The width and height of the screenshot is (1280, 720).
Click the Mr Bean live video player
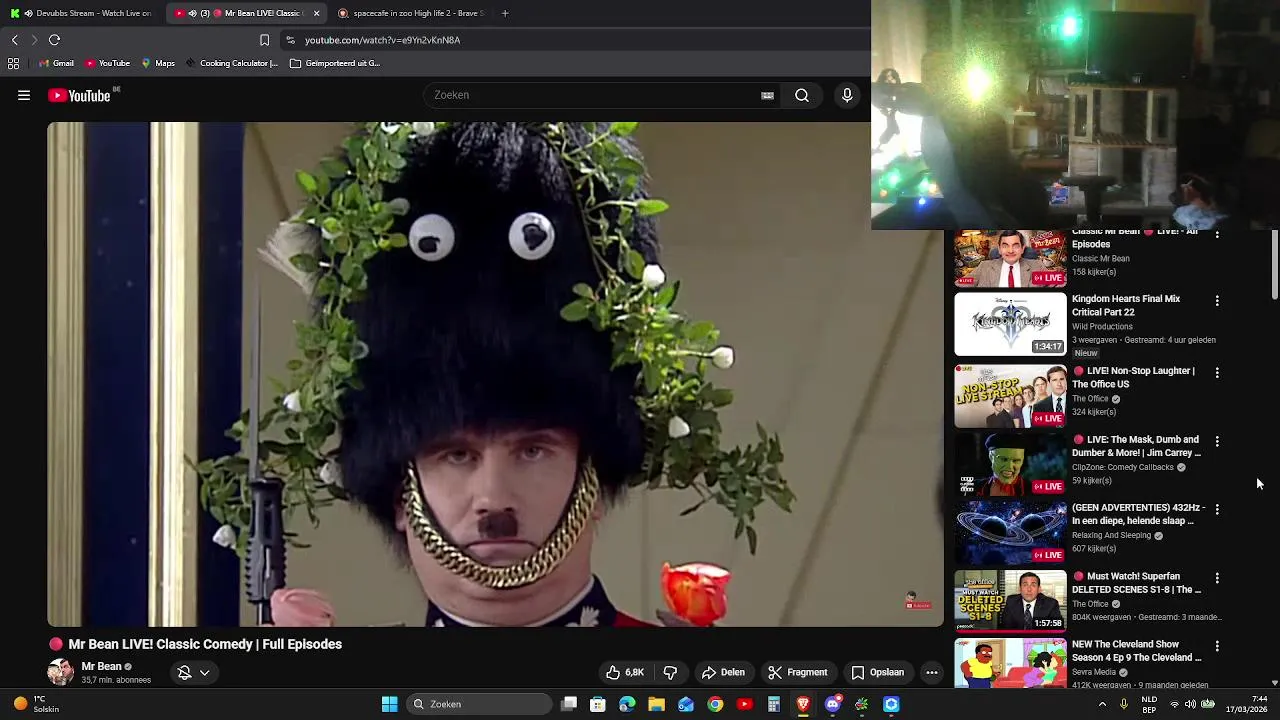[495, 374]
